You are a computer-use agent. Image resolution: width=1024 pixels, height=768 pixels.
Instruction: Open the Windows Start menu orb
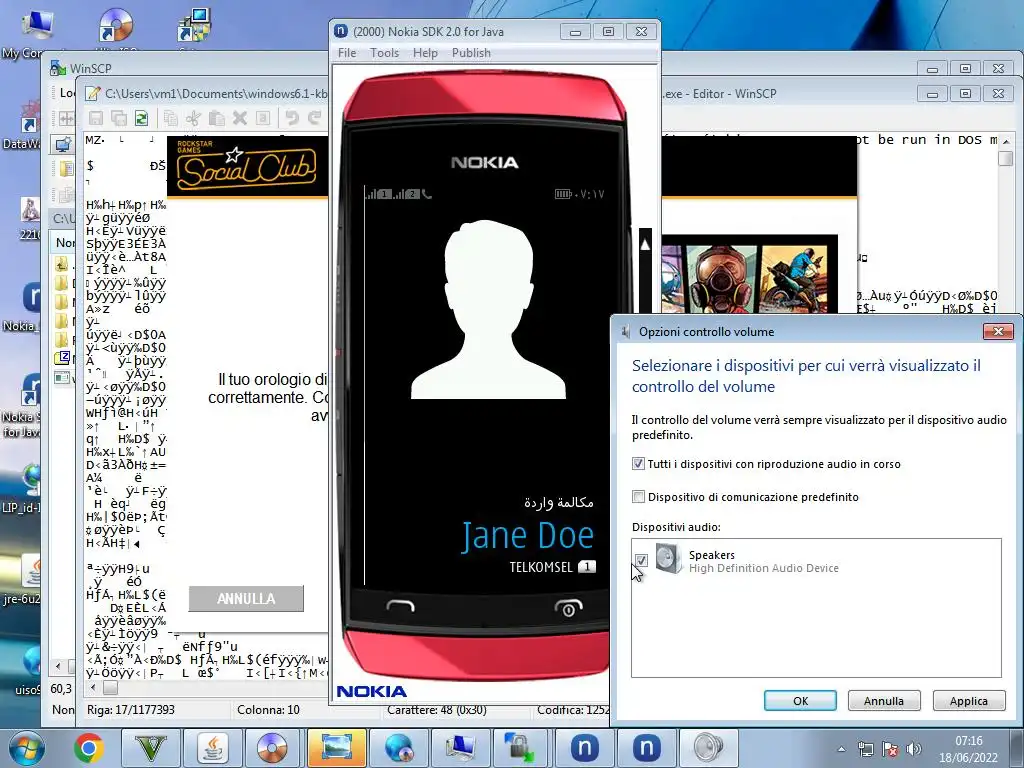coord(27,748)
